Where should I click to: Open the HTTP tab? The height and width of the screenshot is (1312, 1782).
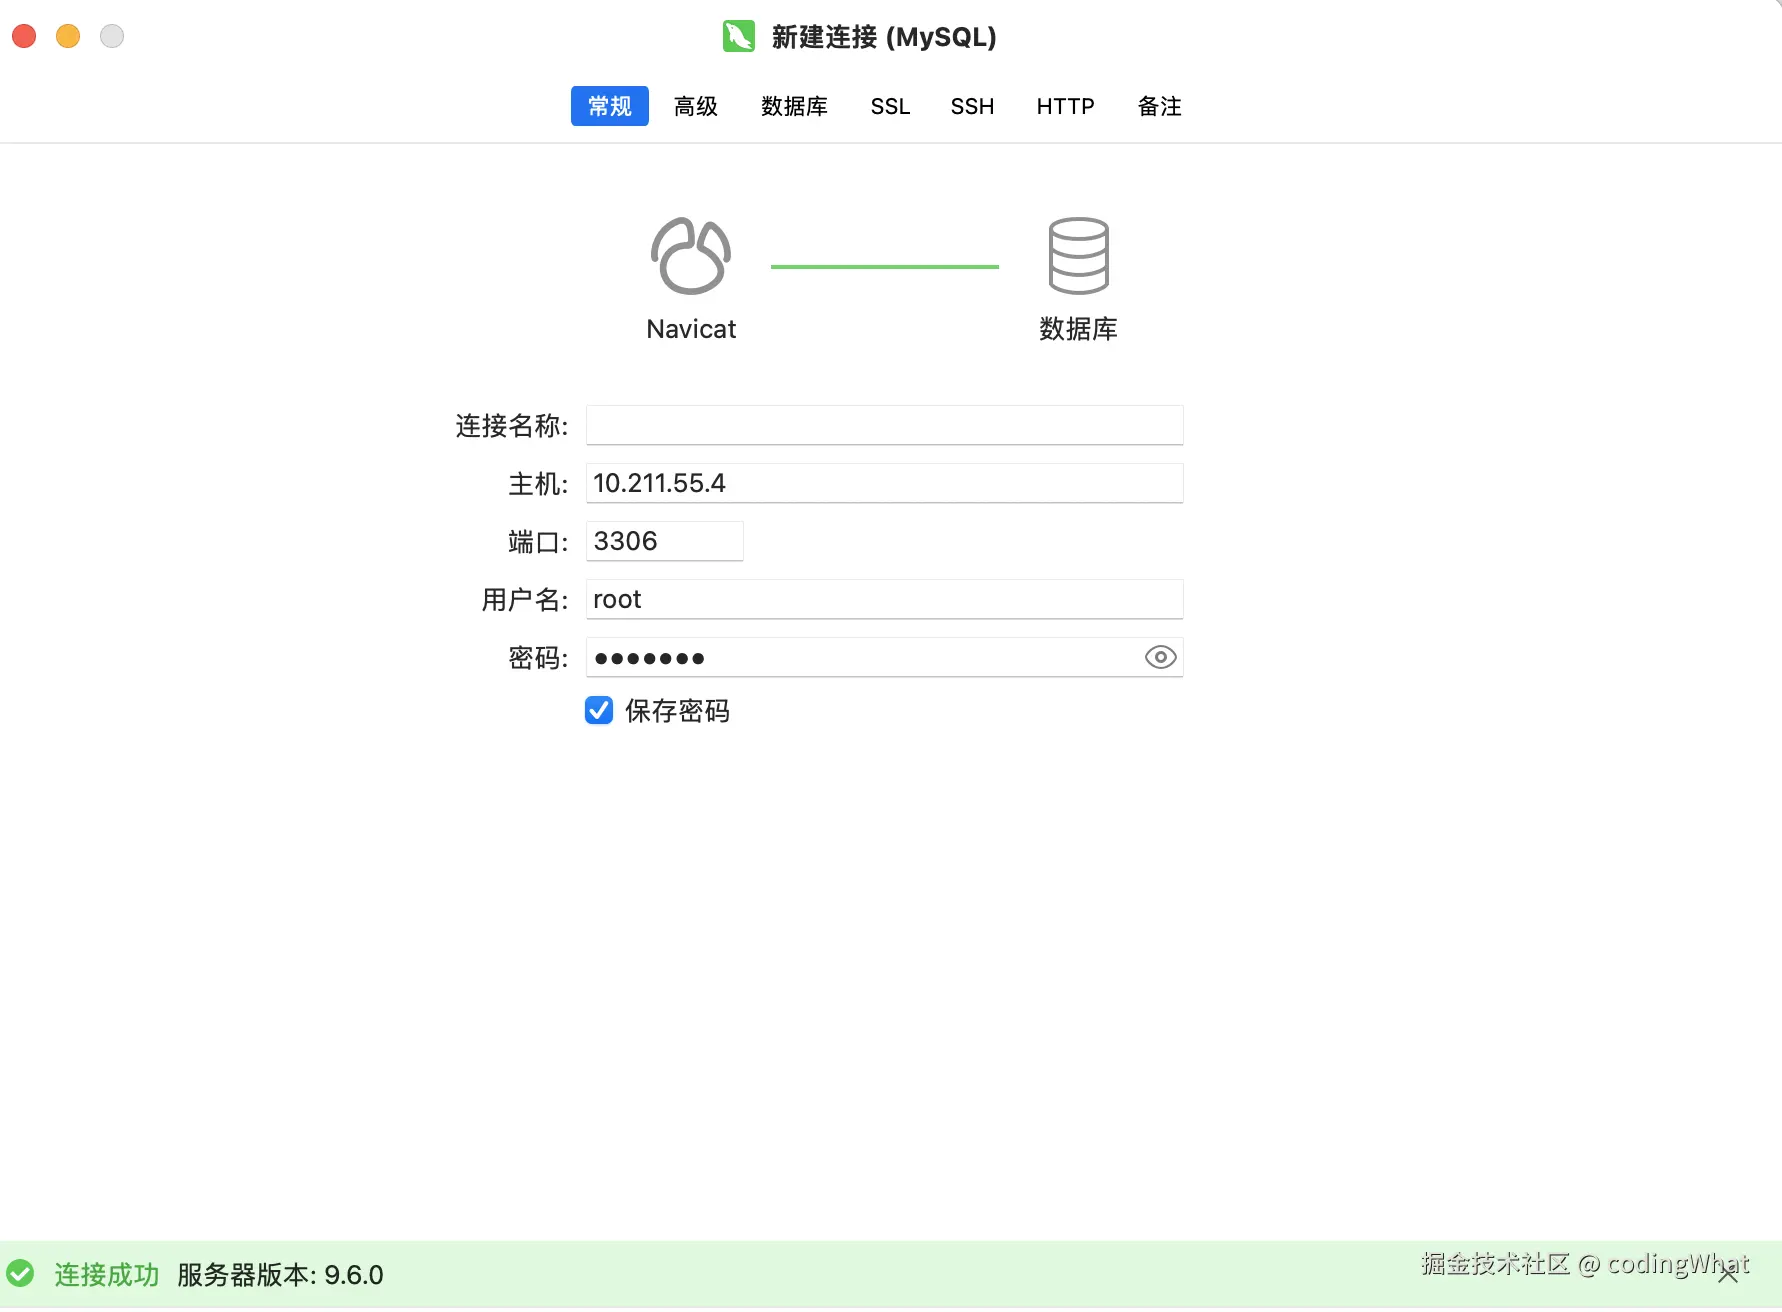1065,106
